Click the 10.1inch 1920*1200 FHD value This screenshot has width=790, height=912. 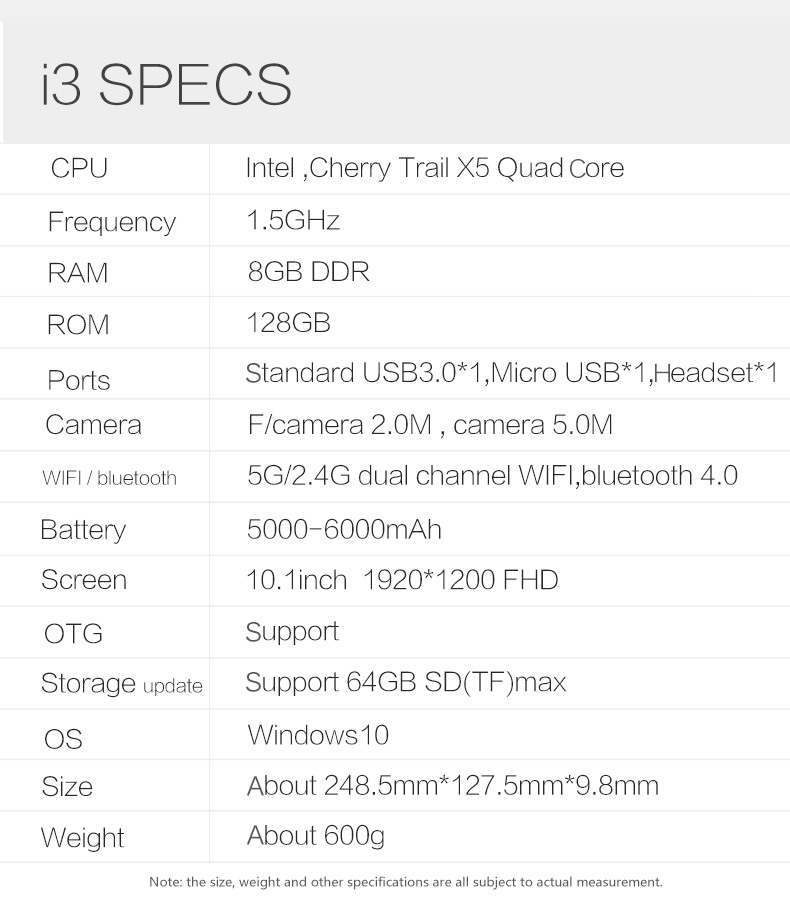[402, 580]
